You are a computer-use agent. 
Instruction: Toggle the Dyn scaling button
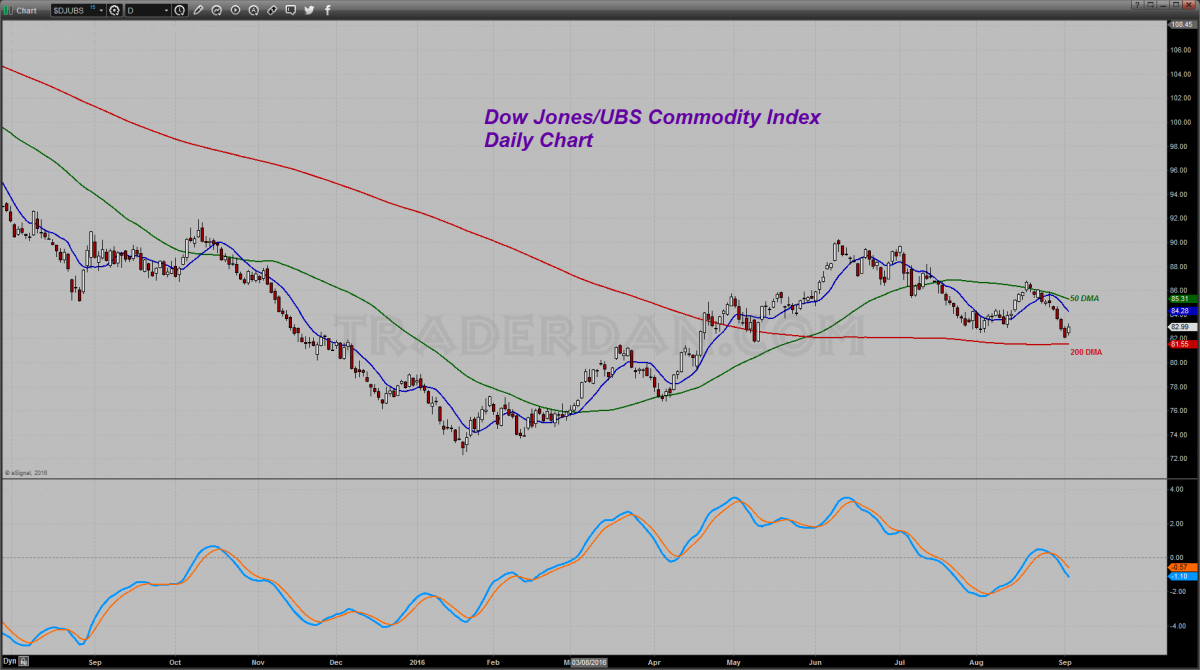pos(7,662)
